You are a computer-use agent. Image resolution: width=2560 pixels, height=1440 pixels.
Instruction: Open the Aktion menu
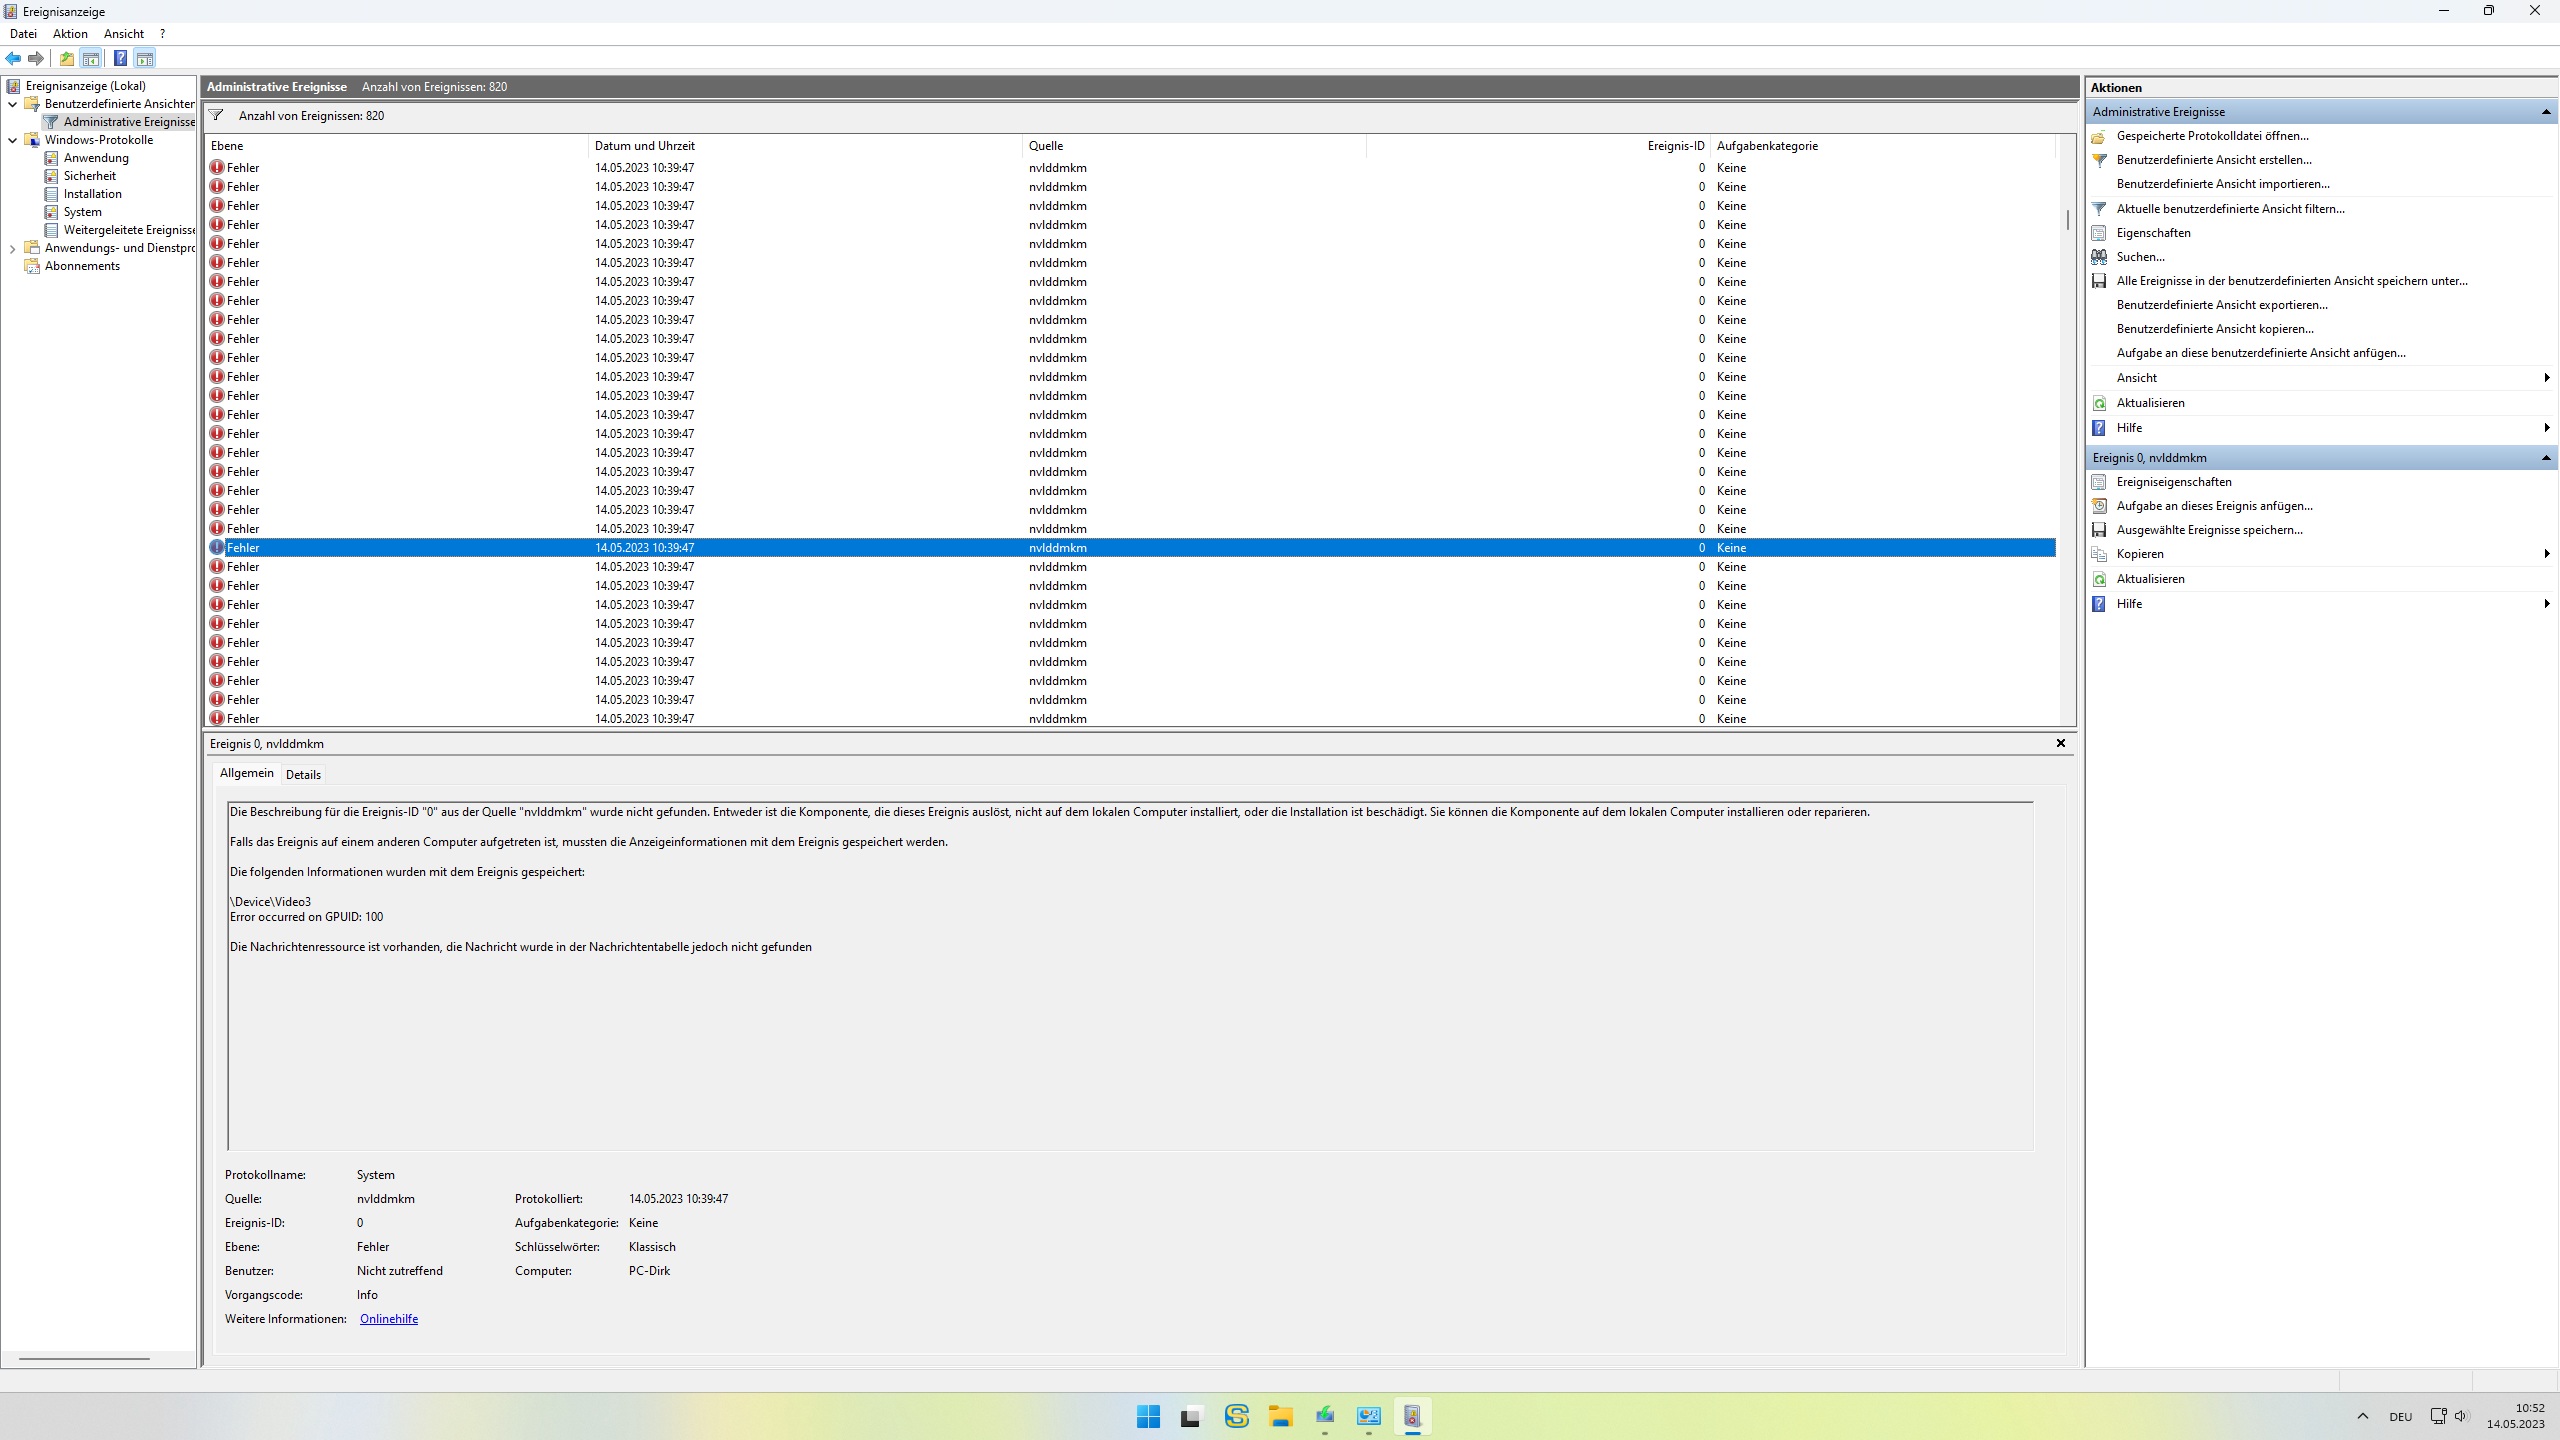tap(70, 34)
